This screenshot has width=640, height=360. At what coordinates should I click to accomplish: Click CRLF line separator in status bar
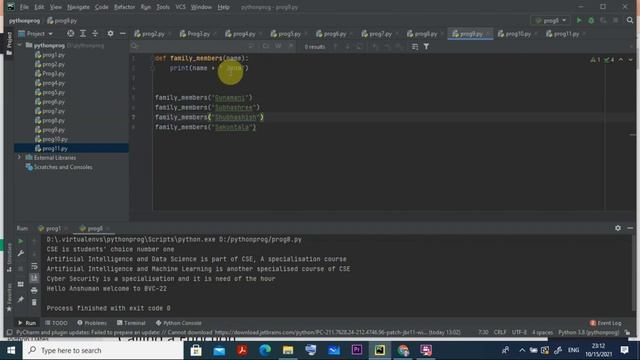500,332
